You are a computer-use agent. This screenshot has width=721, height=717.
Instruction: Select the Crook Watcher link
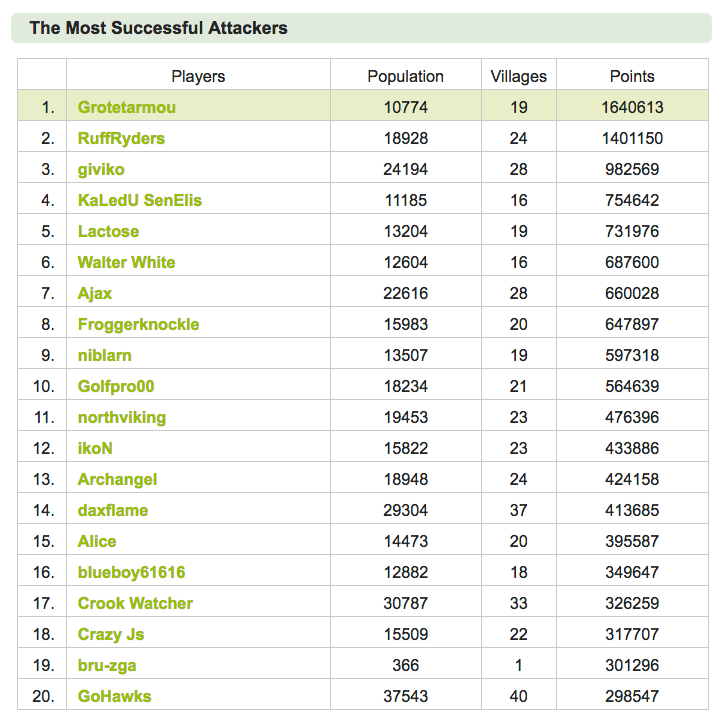click(135, 603)
